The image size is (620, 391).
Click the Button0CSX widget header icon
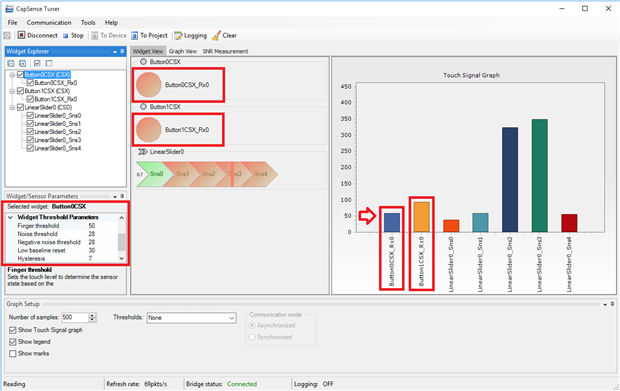point(143,62)
